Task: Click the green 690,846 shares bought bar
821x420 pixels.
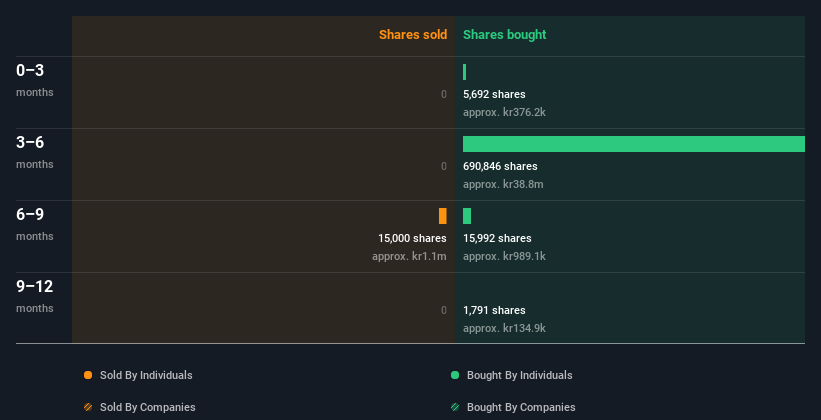Action: [634, 144]
